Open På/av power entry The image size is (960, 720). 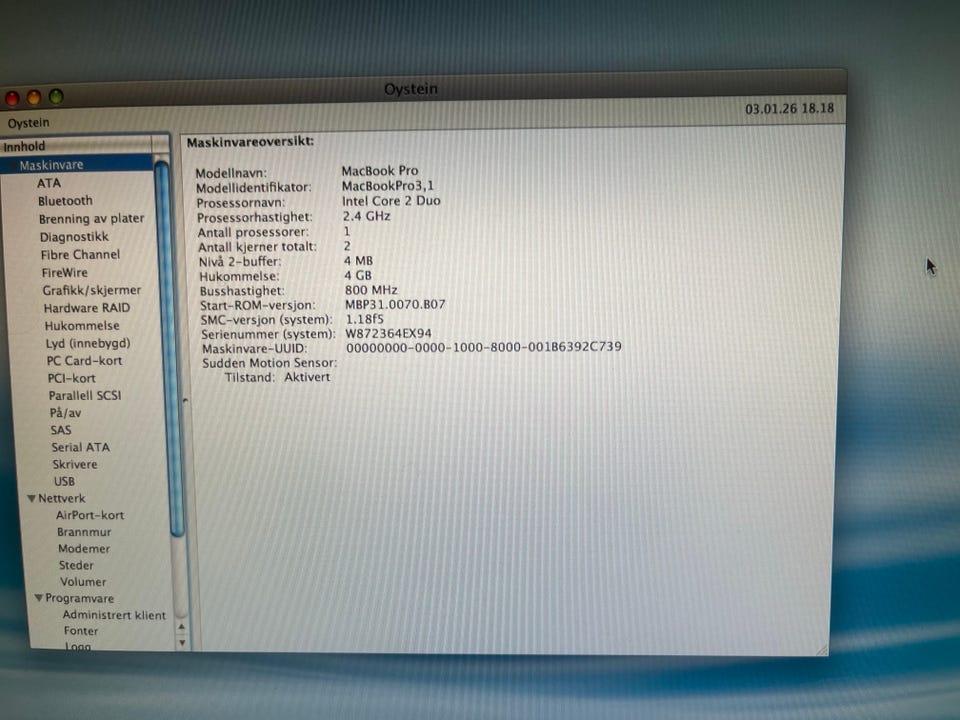(65, 413)
